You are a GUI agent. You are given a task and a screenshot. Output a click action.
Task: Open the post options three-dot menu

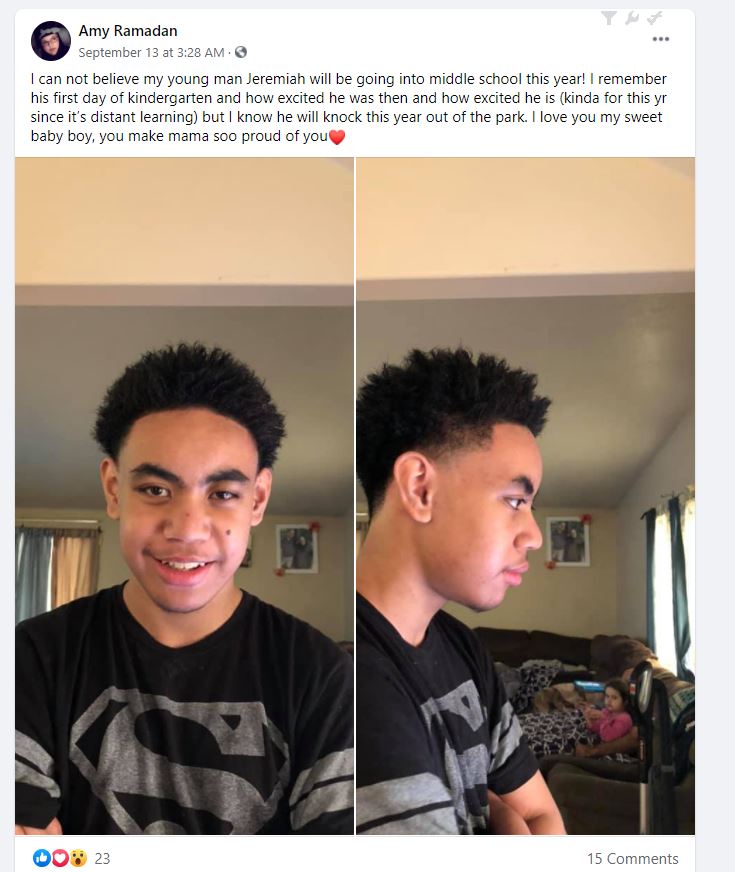(660, 39)
